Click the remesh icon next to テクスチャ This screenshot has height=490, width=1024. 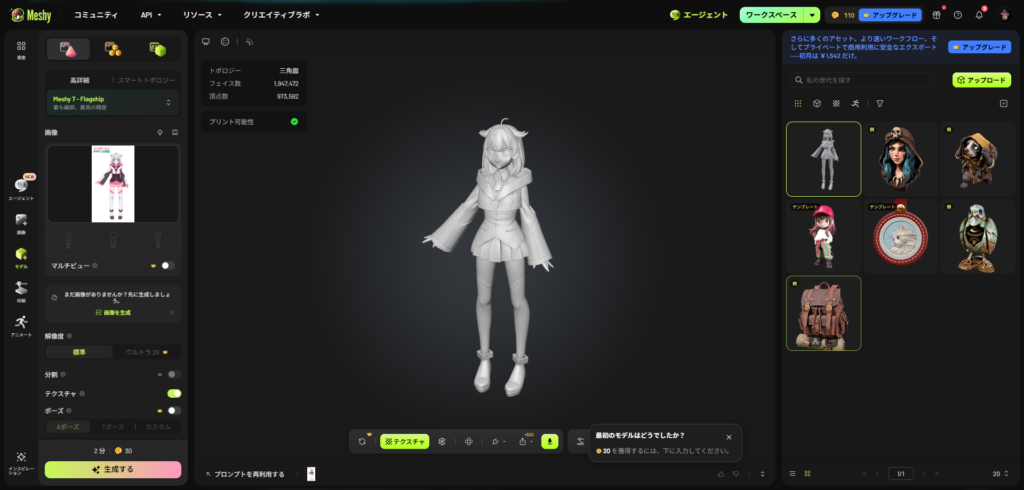pyautogui.click(x=442, y=442)
